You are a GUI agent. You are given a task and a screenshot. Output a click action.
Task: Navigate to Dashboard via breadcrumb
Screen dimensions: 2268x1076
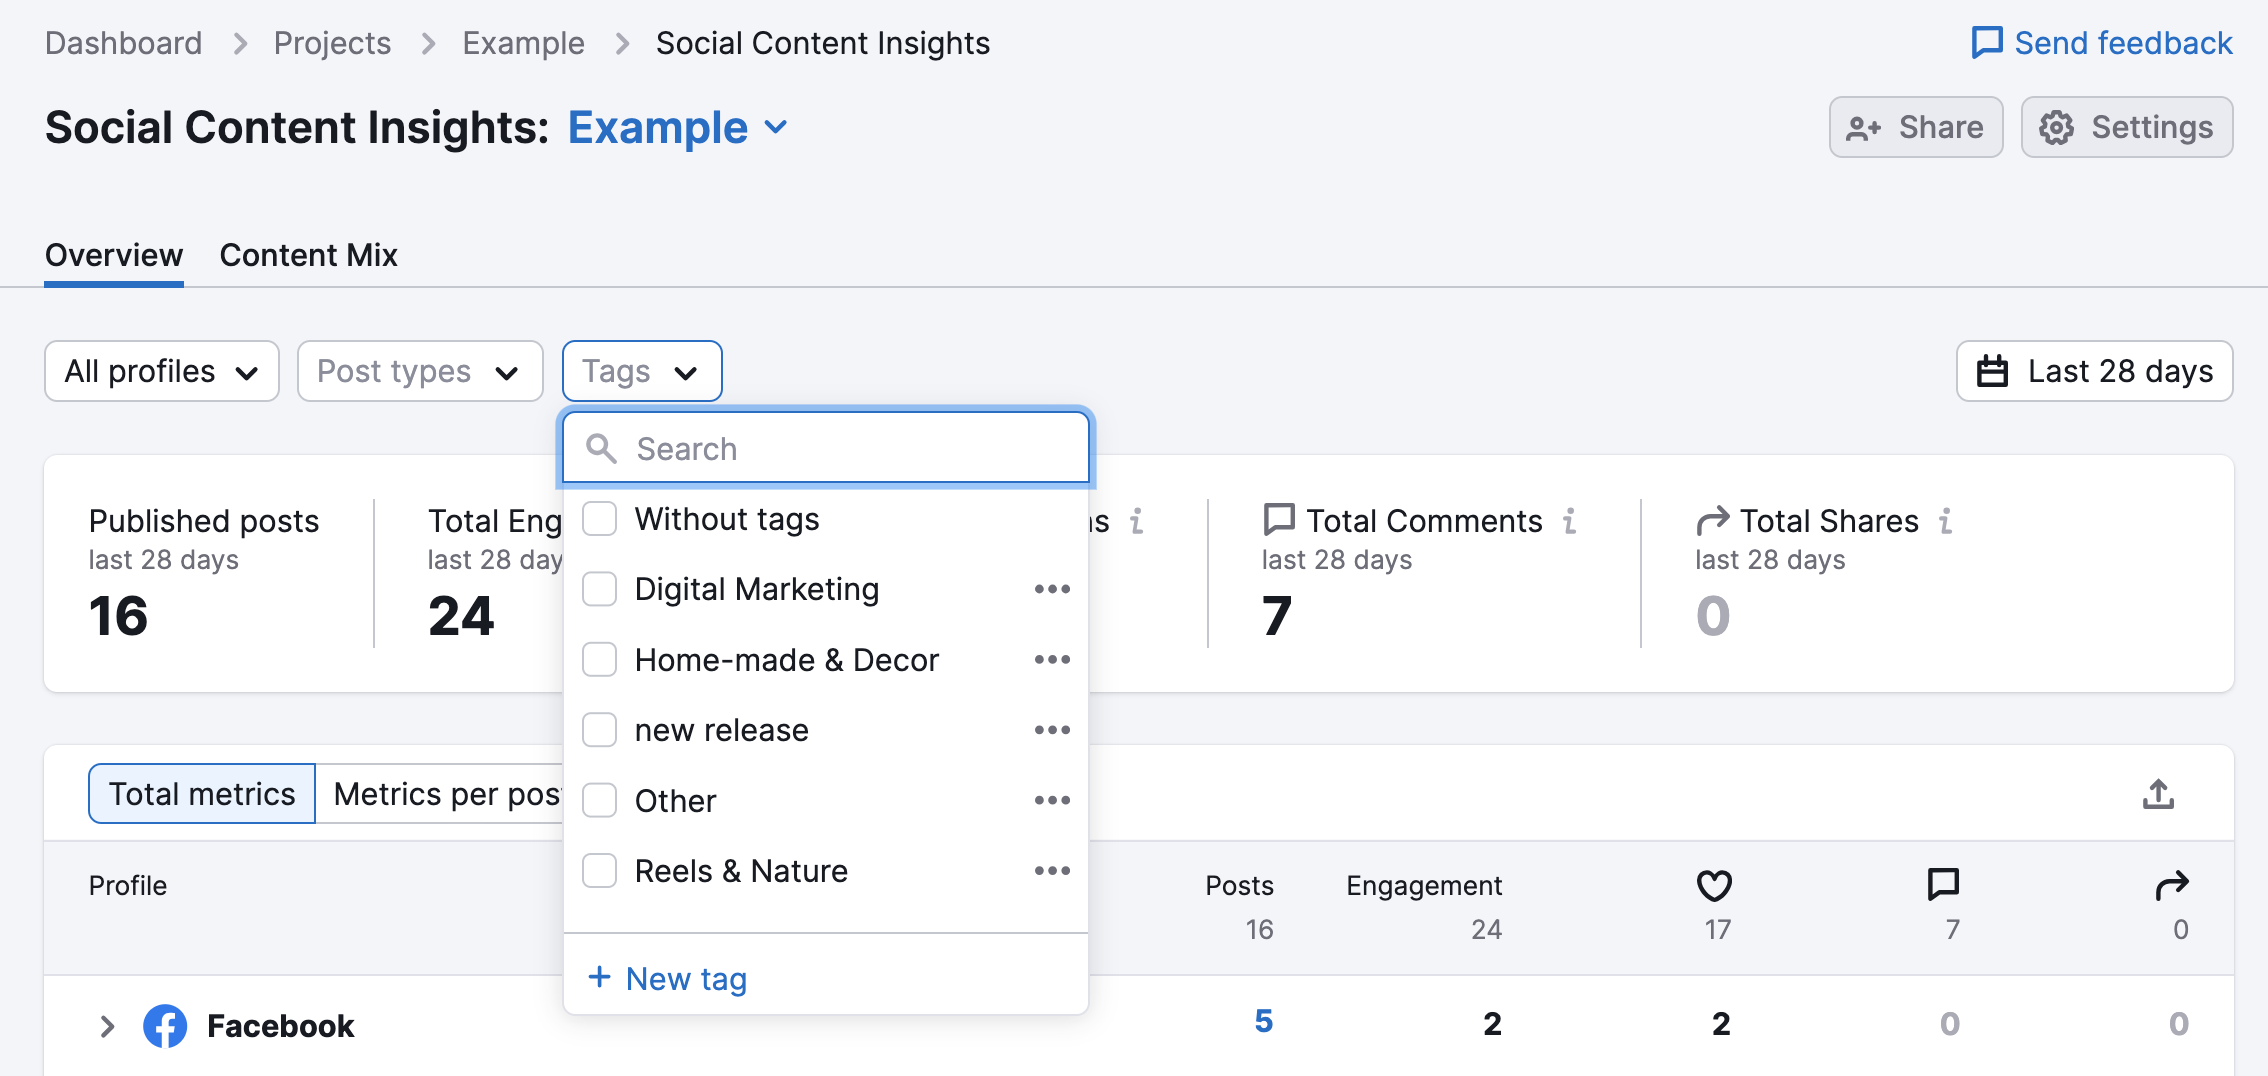[123, 42]
